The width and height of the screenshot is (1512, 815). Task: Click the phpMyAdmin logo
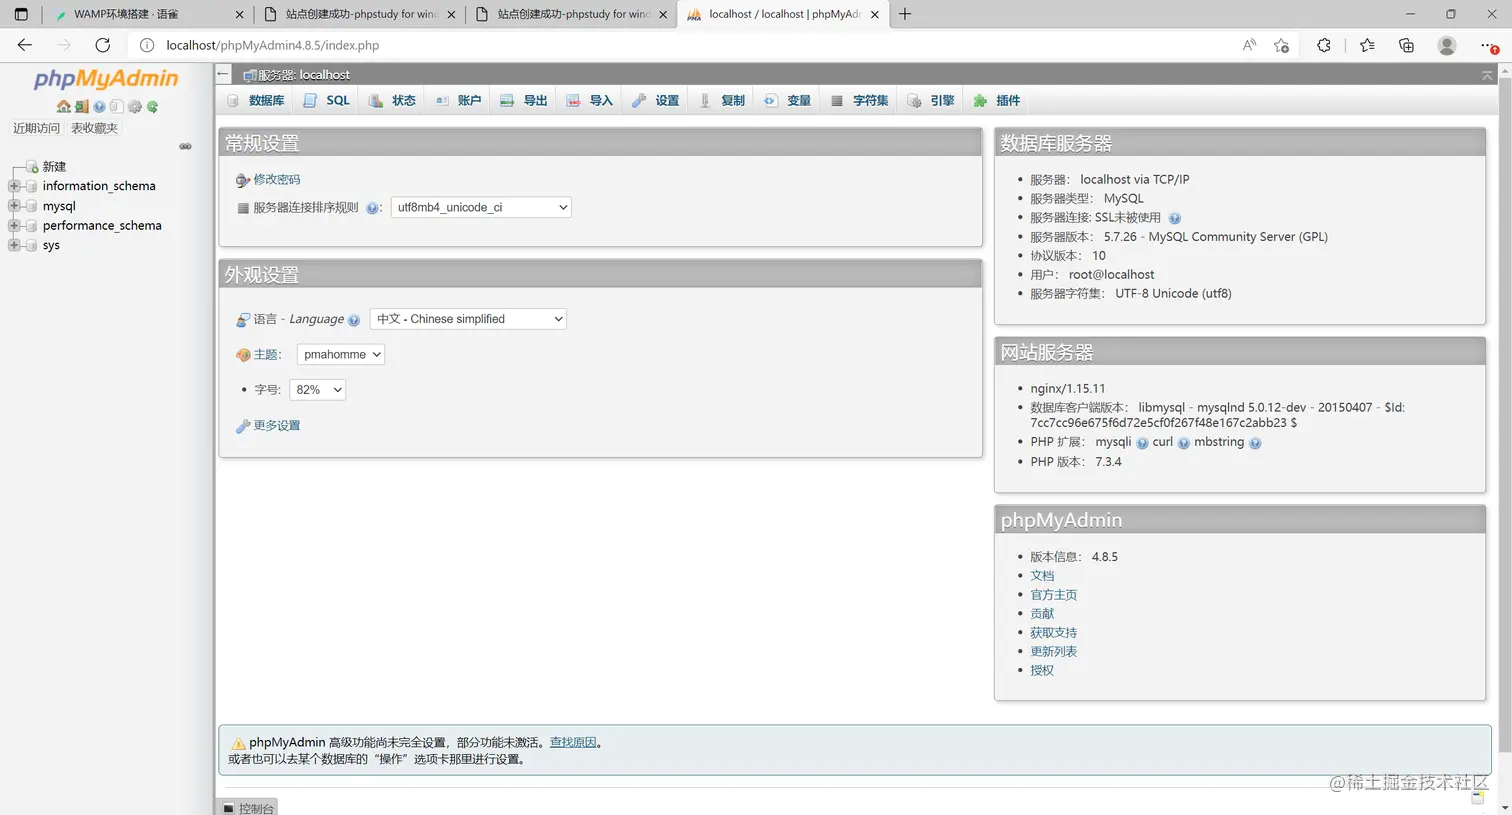click(x=106, y=79)
